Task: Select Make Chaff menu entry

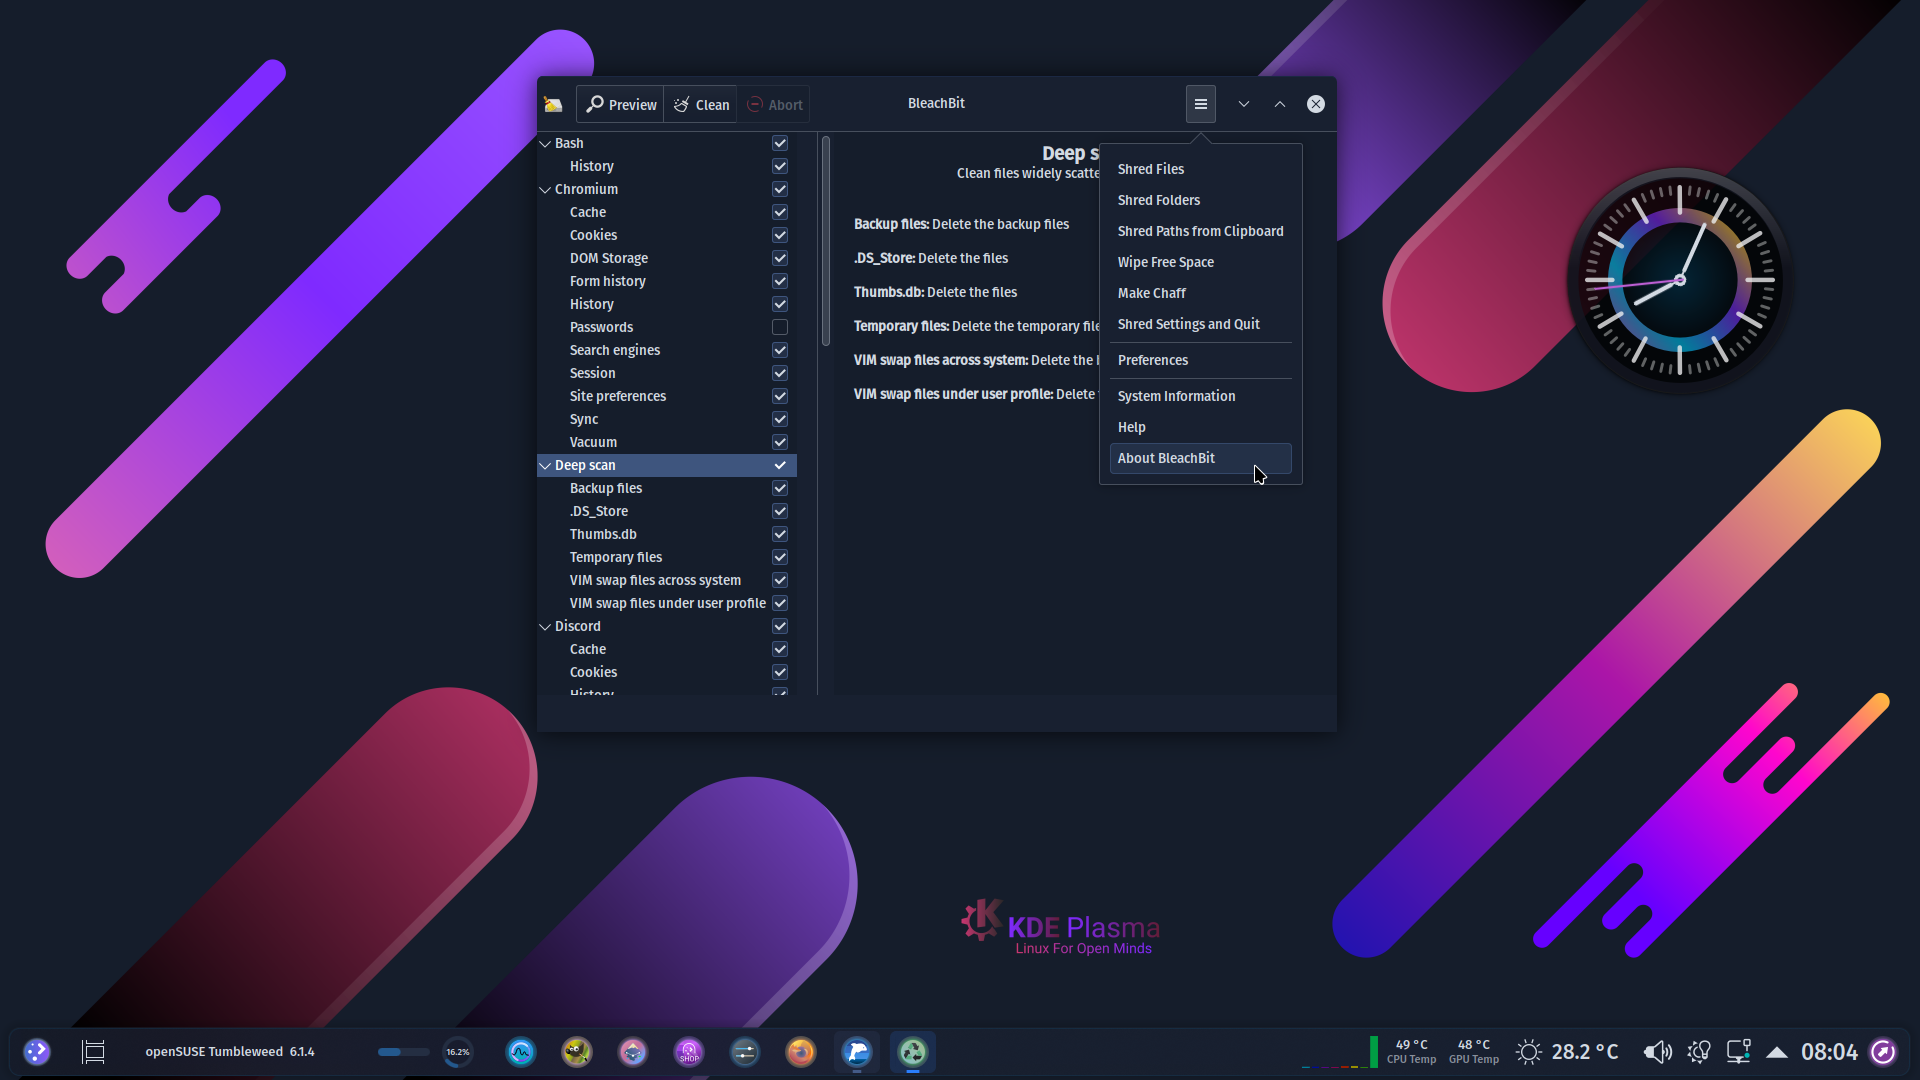Action: tap(1200, 294)
